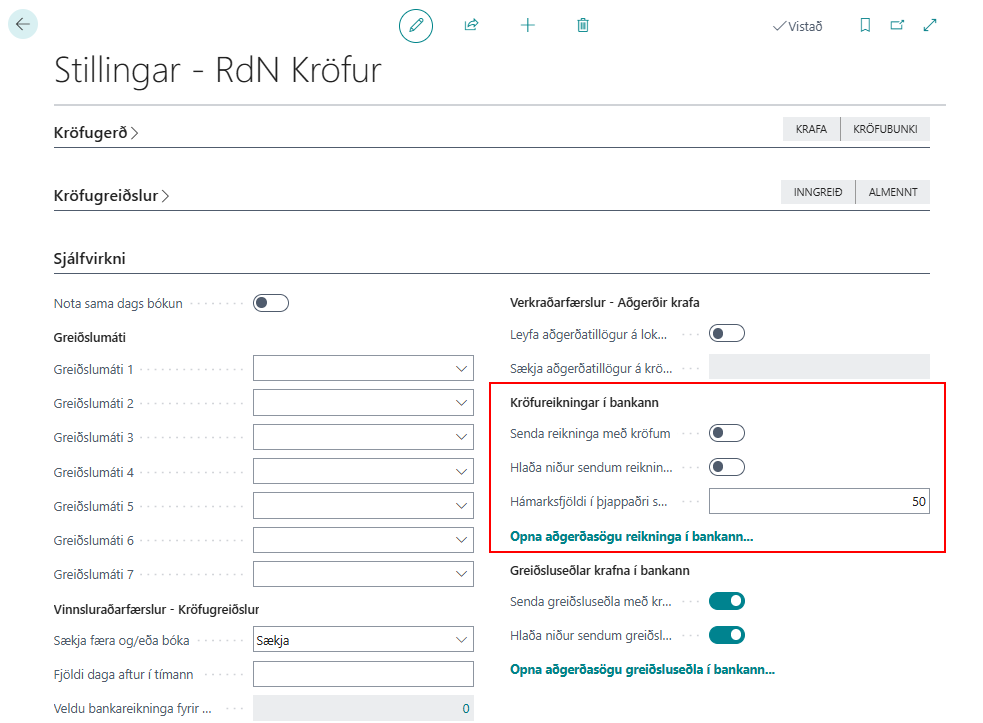Click Sækja aðgerðatillögur á krö... field
This screenshot has width=983, height=723.
(819, 367)
